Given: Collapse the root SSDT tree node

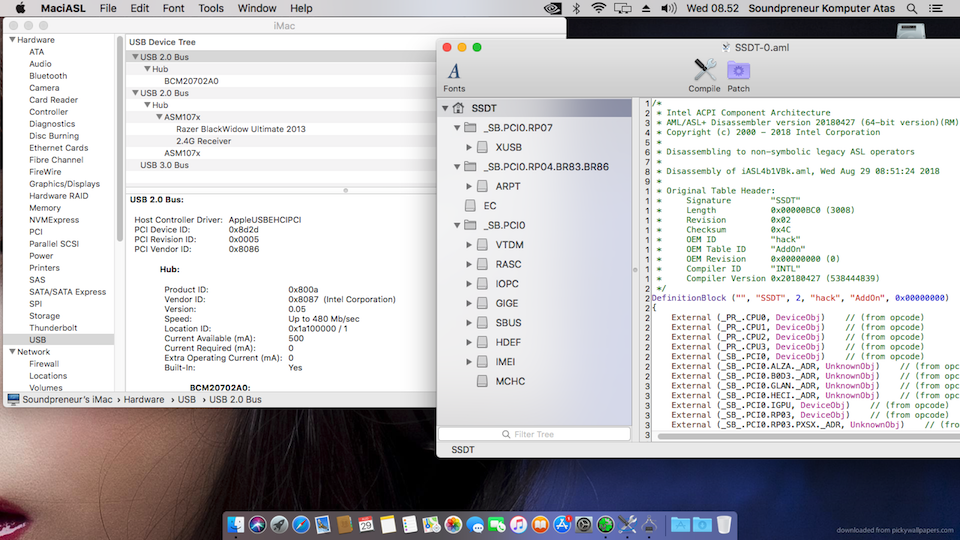Looking at the screenshot, I should point(445,108).
